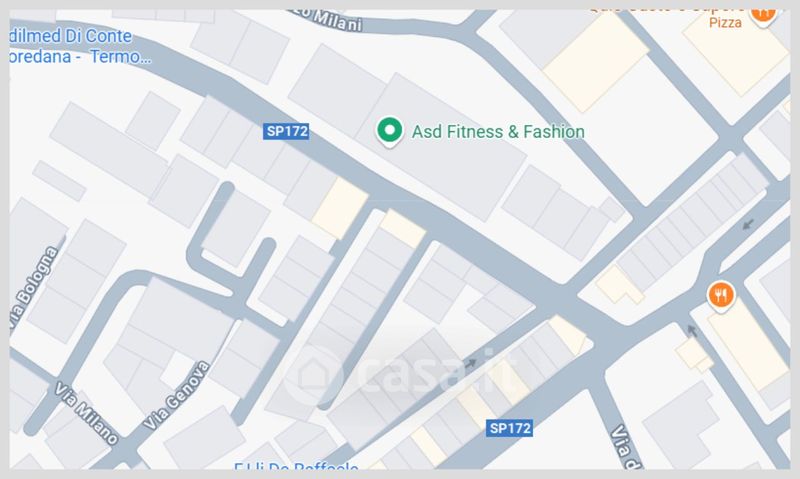Select the orange restaurant marker on the right
This screenshot has width=800, height=479.
pos(720,295)
